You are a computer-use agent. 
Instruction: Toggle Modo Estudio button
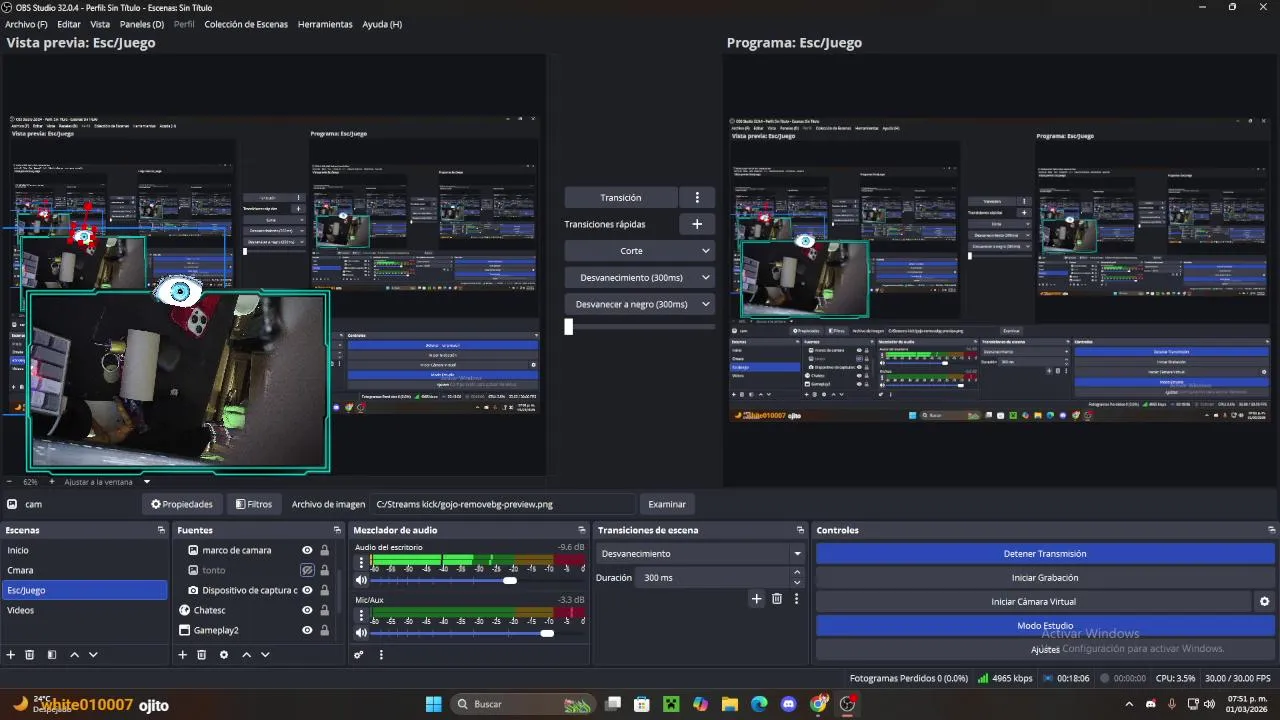[x=1045, y=626]
